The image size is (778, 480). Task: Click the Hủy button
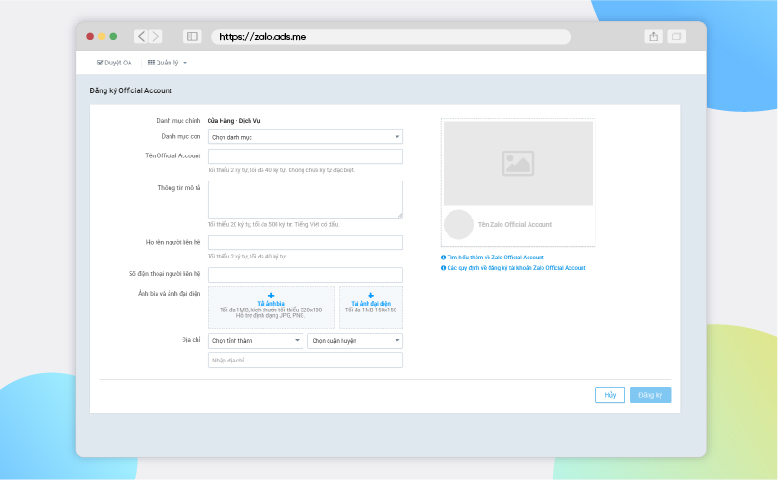click(x=610, y=395)
